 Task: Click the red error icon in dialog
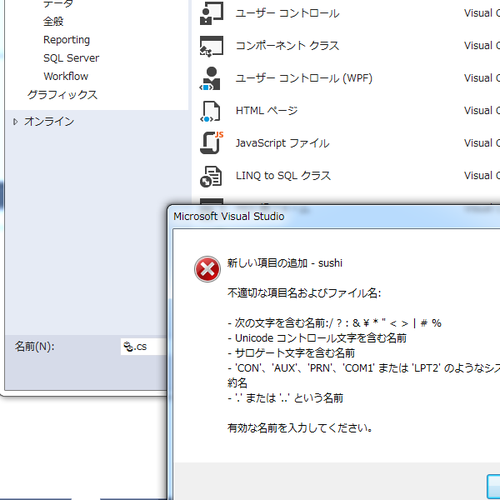coord(207,269)
